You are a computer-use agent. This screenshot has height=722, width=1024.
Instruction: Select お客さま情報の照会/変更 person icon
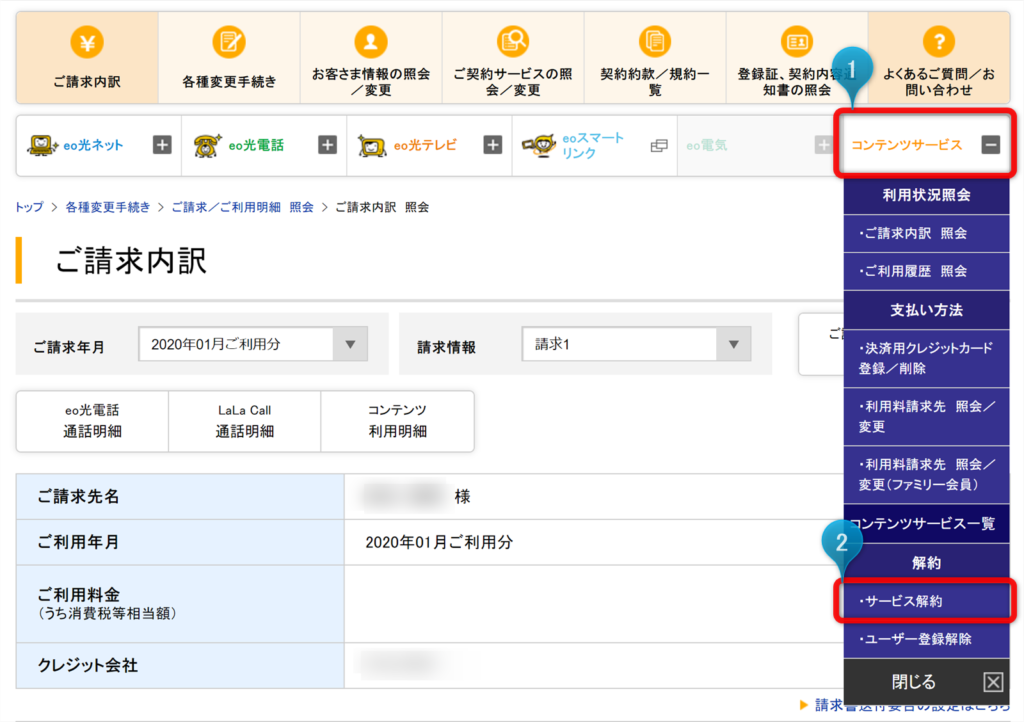click(x=371, y=43)
